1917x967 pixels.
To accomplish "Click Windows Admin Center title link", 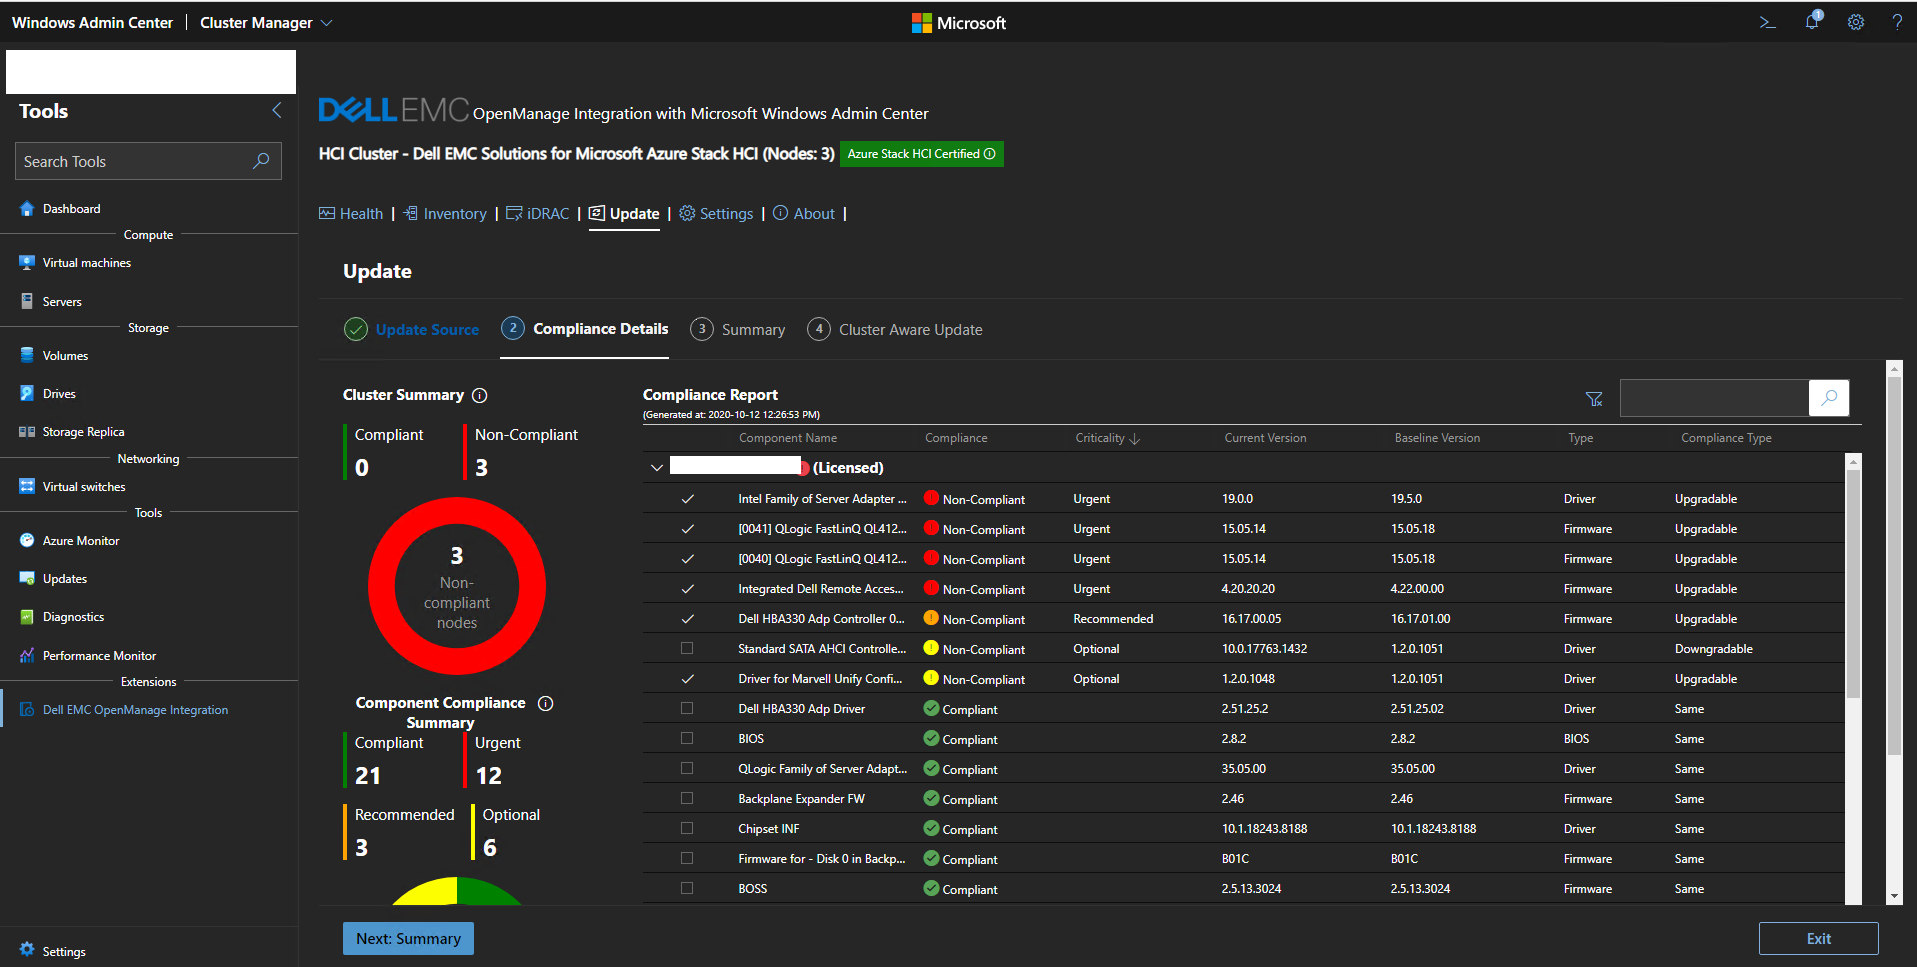I will coord(92,22).
